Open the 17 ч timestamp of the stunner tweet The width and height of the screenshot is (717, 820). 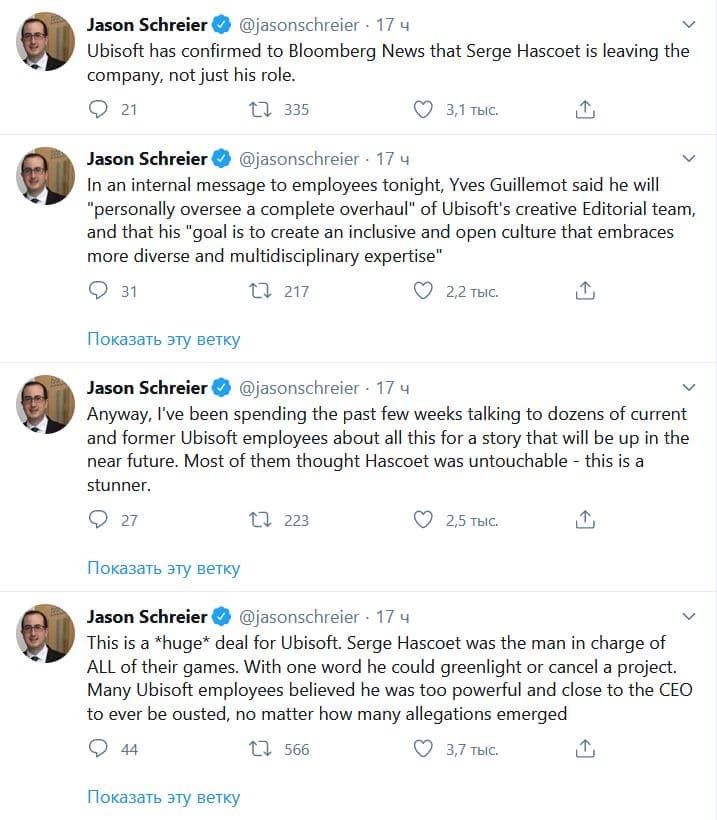pos(392,388)
